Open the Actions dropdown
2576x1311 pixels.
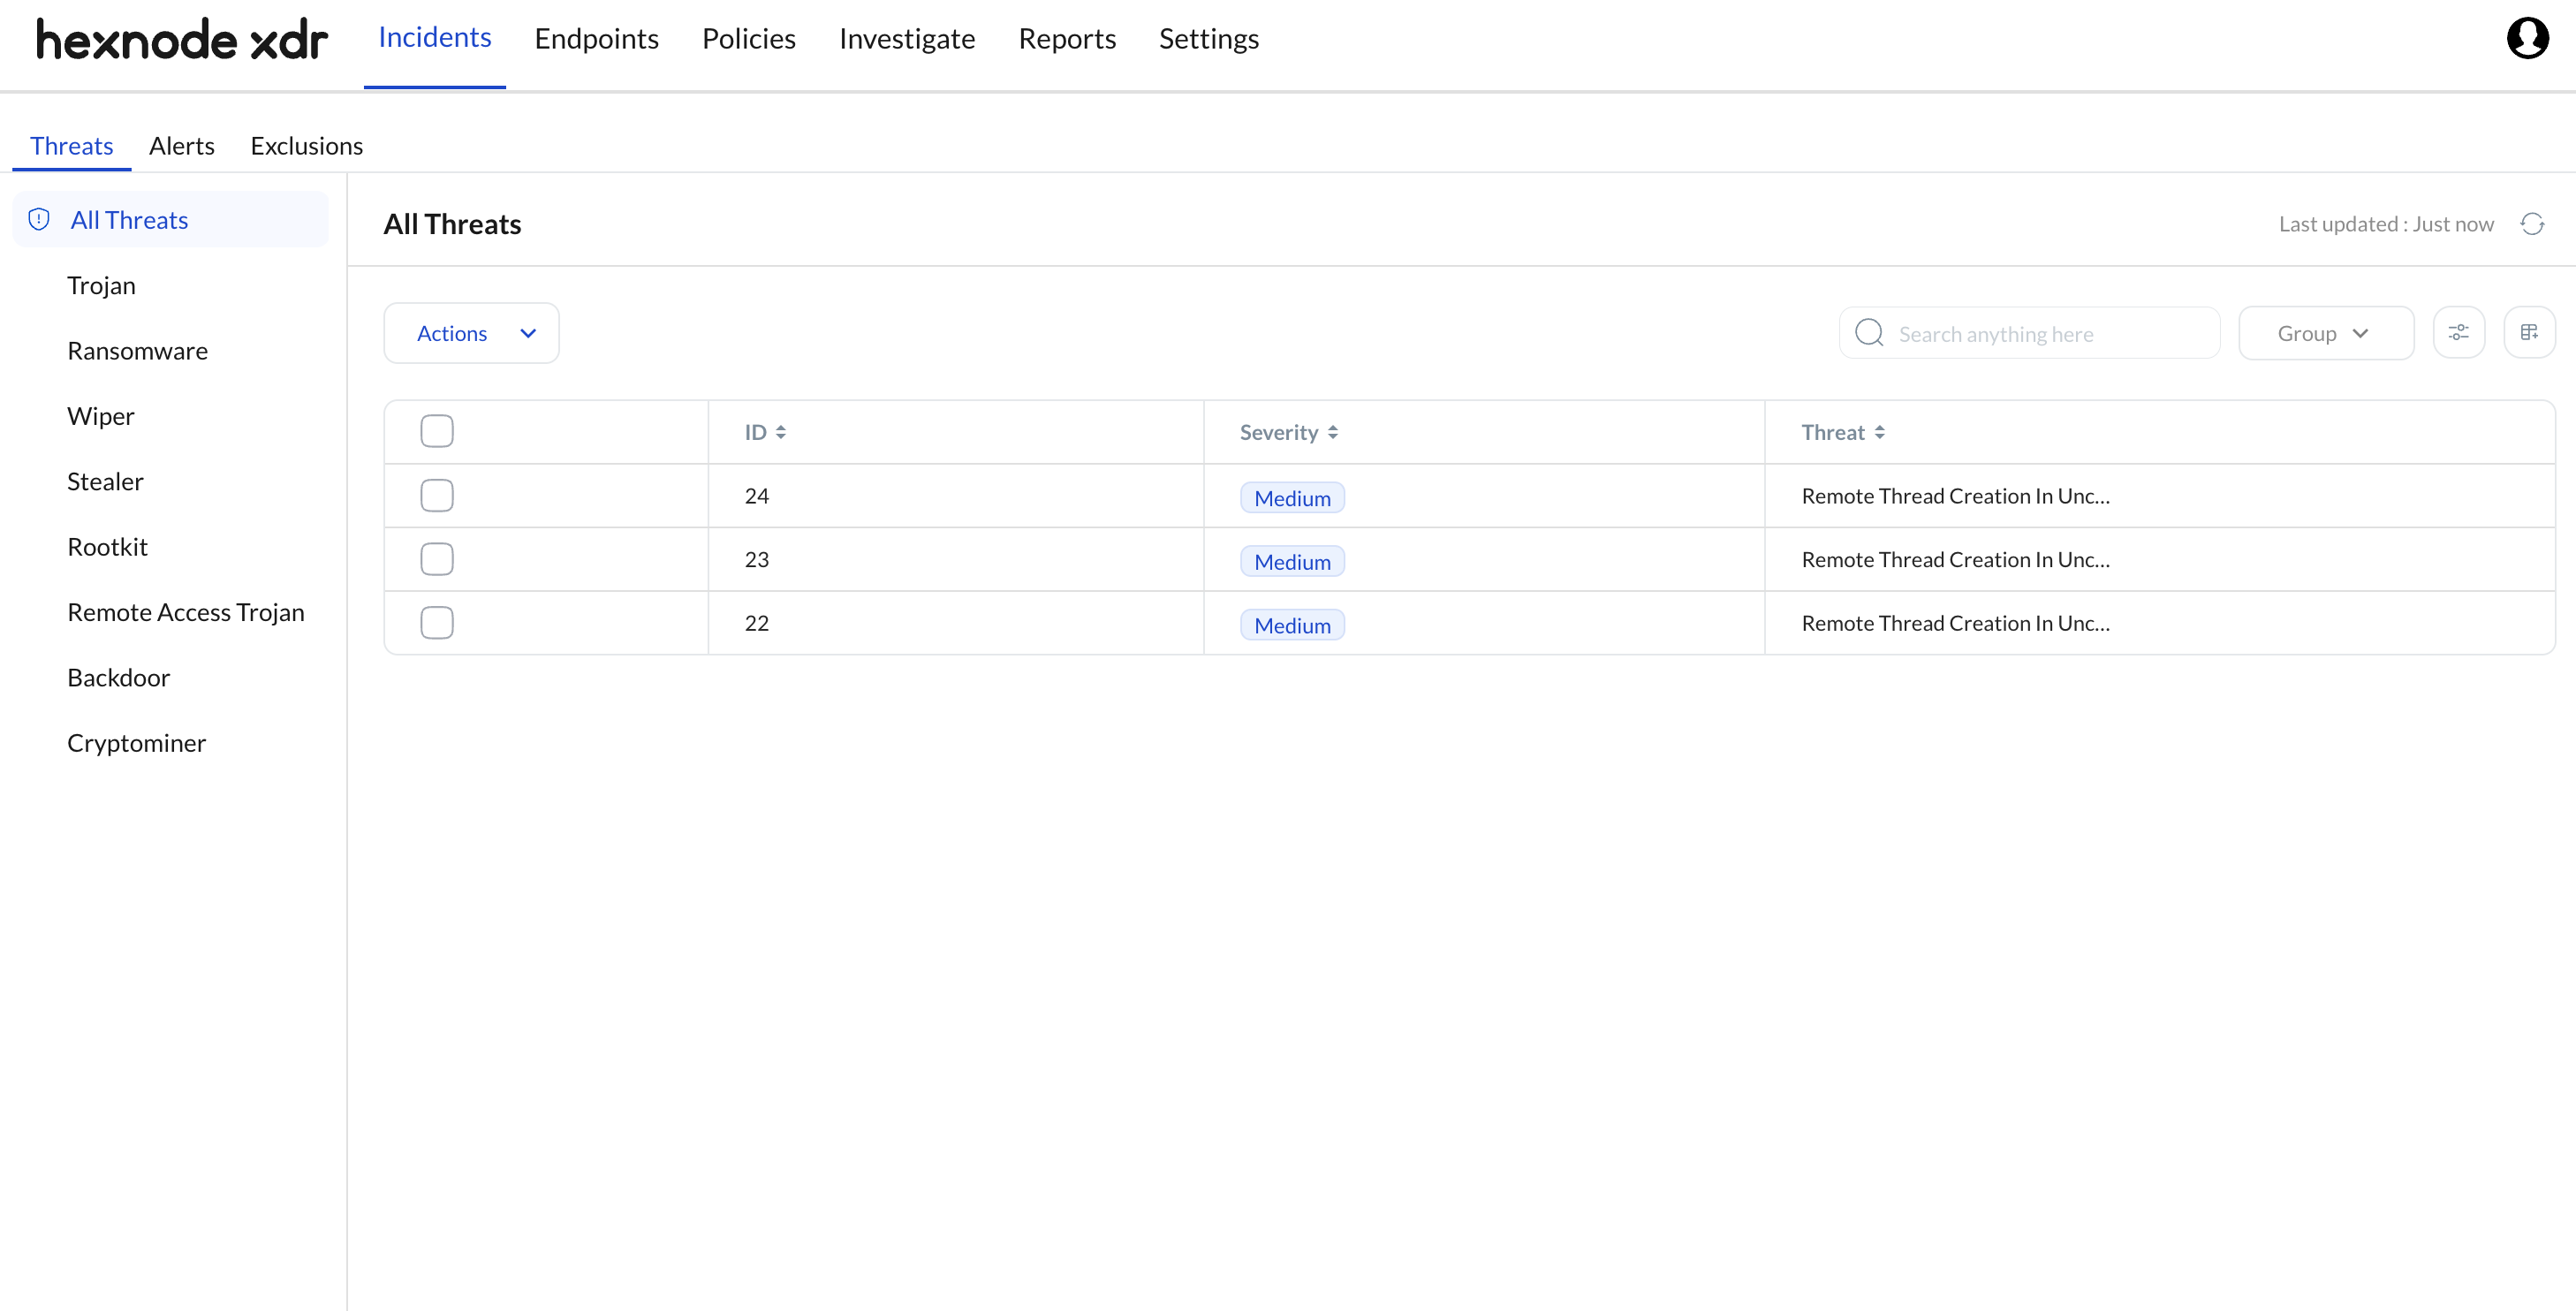click(x=472, y=333)
